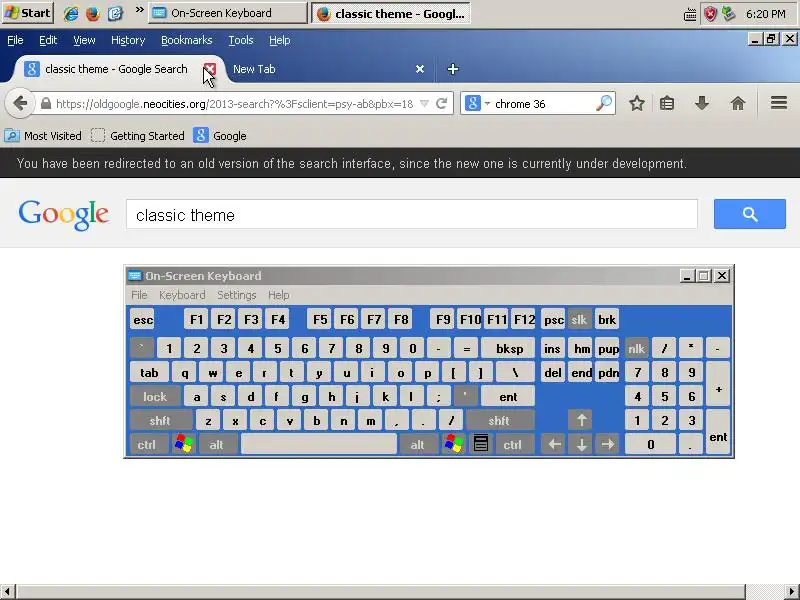Click the horizontal scrollbar left arrow
The height and width of the screenshot is (600, 800).
click(6, 592)
